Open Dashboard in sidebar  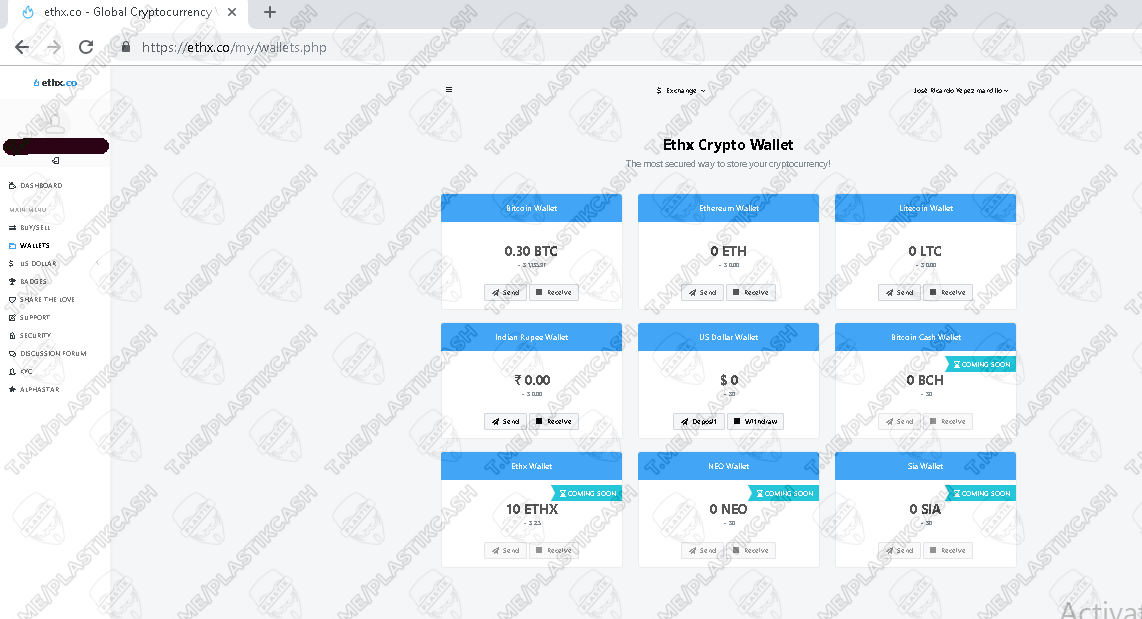36,186
